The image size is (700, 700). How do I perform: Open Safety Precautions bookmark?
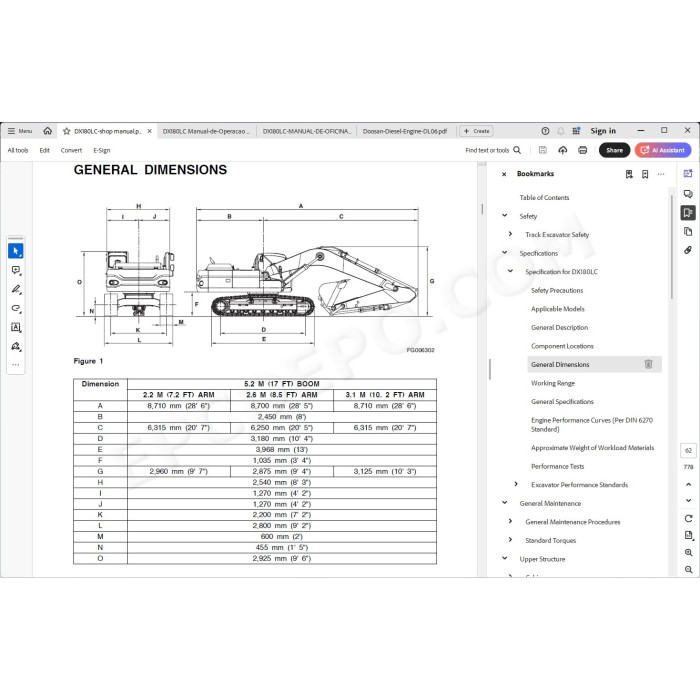coord(557,290)
